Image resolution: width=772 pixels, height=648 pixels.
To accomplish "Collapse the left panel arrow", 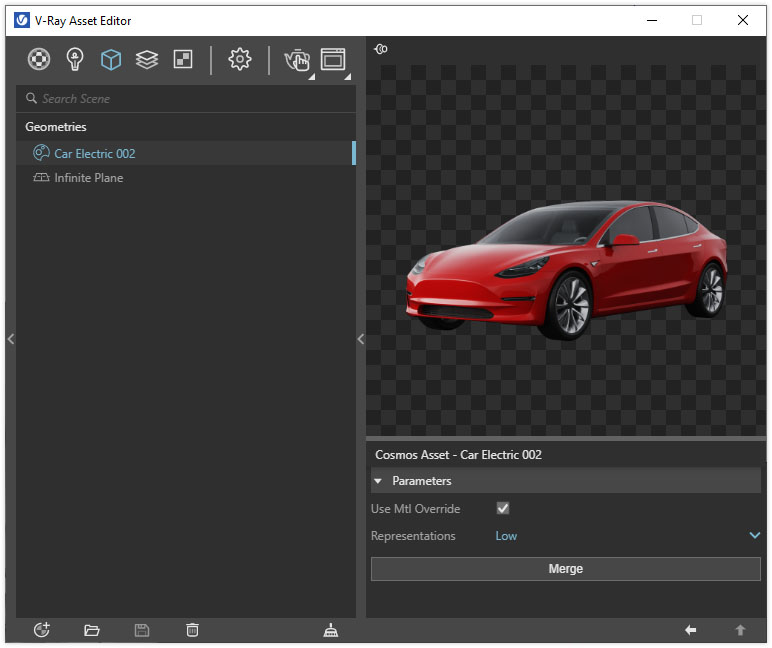I will point(11,339).
